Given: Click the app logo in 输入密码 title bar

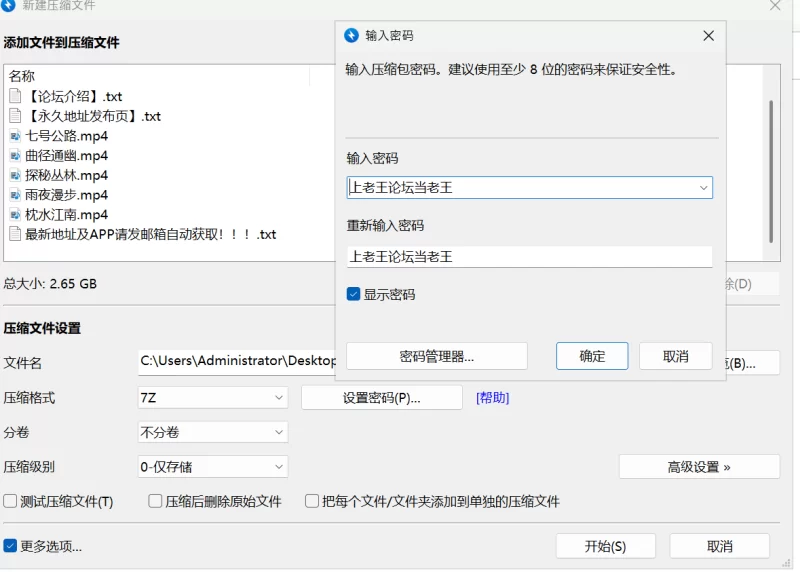Looking at the screenshot, I should [x=351, y=36].
